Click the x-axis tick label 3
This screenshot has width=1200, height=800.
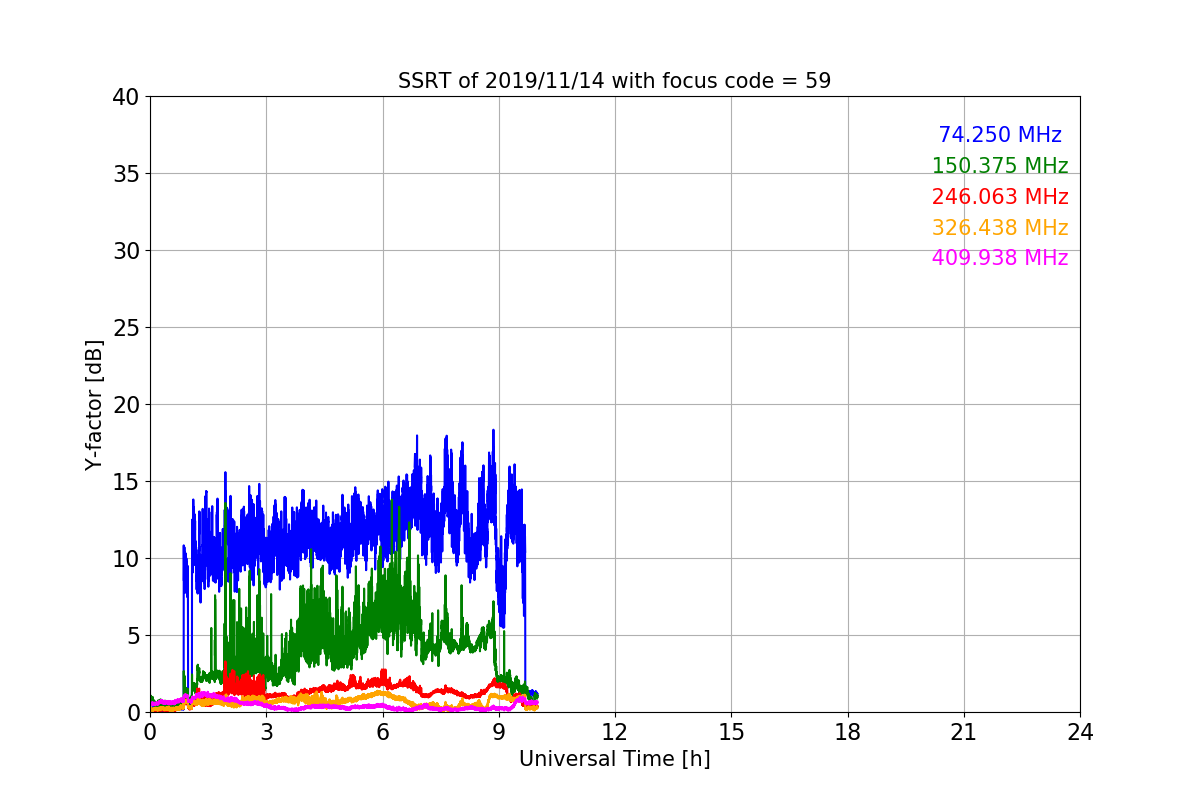[x=266, y=732]
